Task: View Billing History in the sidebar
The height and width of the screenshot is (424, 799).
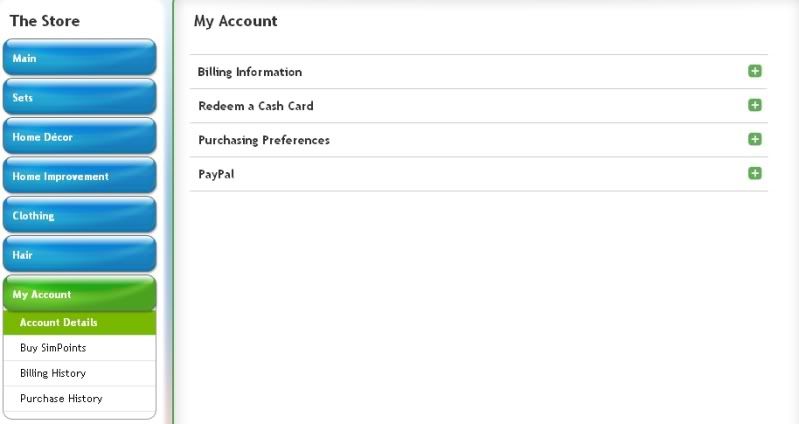Action: [x=53, y=373]
